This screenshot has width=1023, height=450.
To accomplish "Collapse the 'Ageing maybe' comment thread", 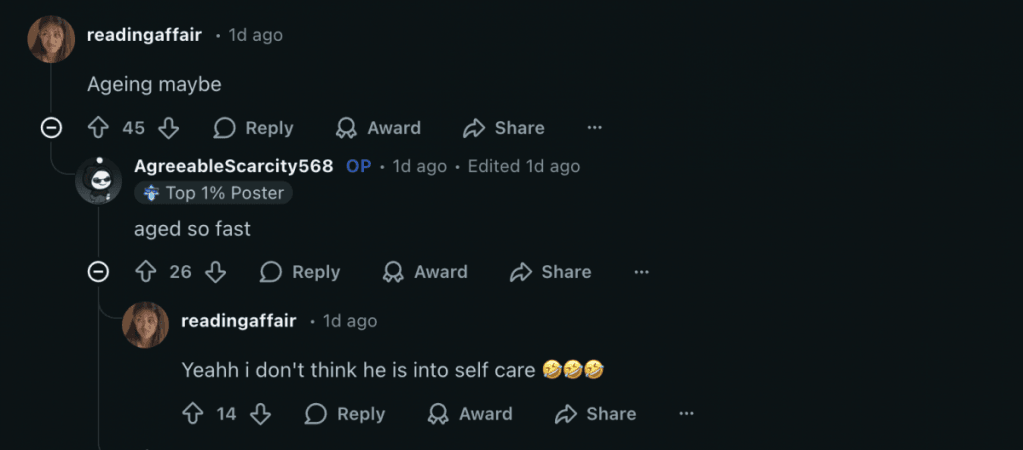I will 51,128.
